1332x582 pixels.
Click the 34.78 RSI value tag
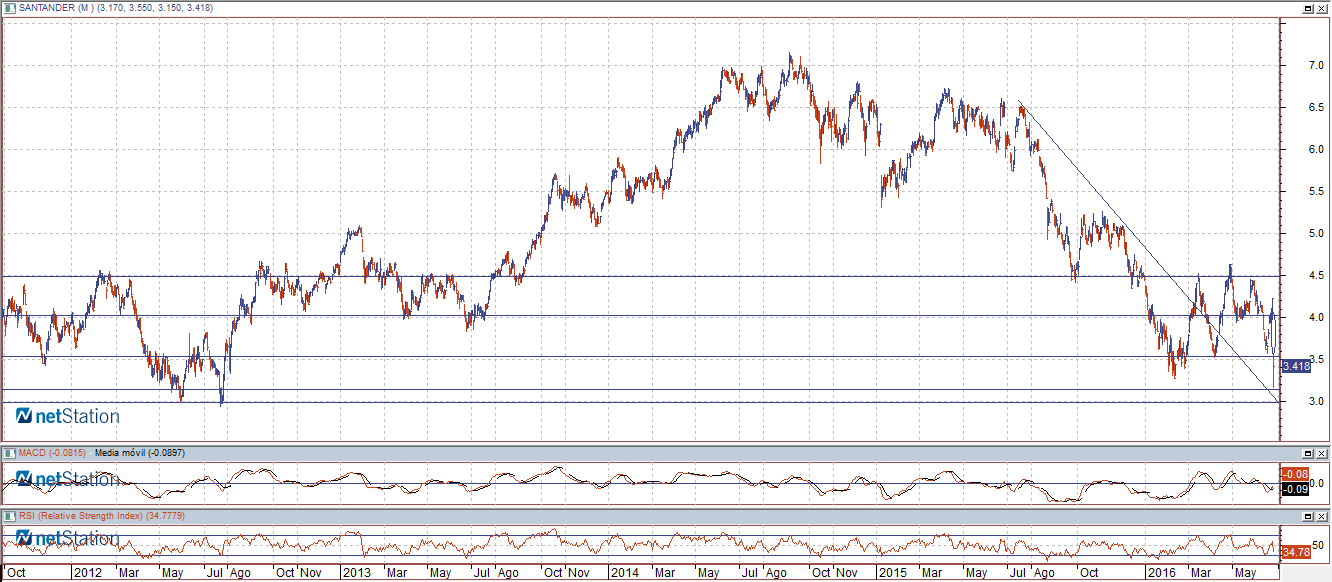coord(1296,552)
